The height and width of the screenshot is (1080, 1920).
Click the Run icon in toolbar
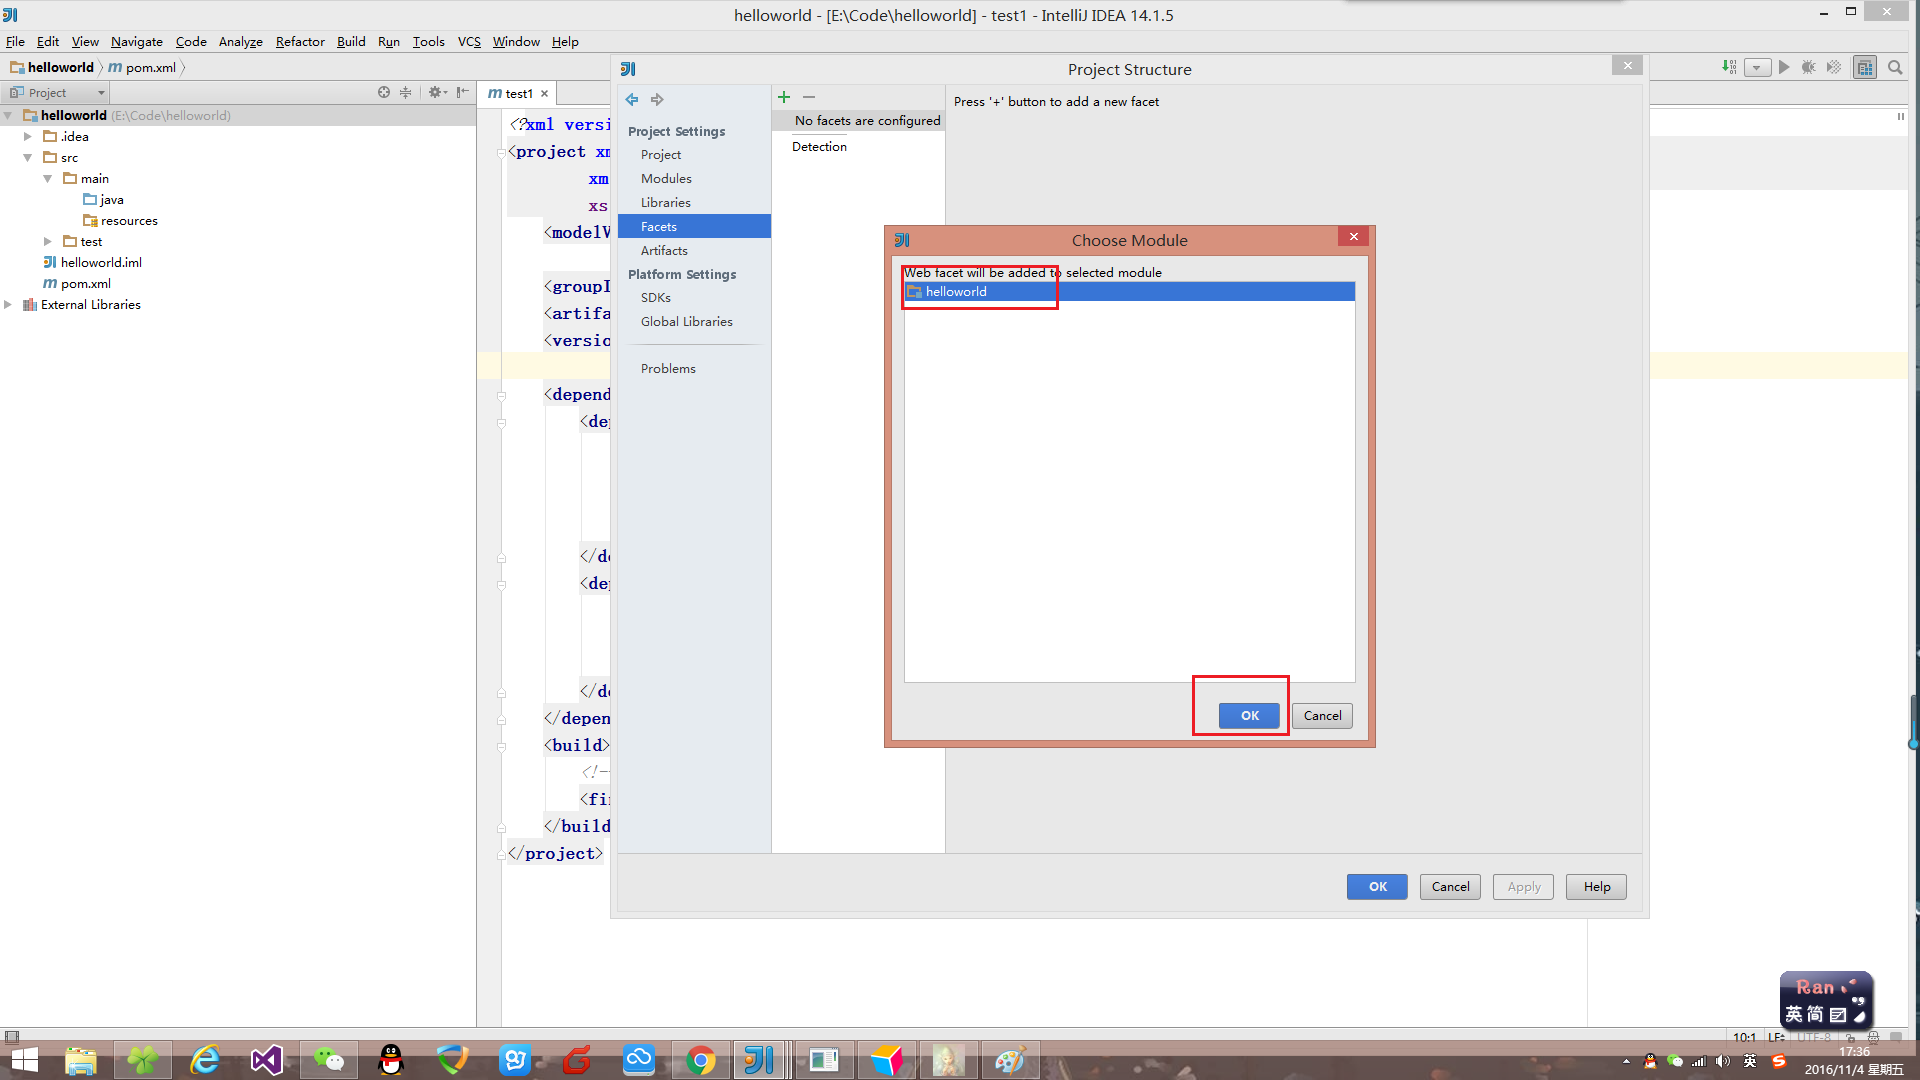coord(1784,68)
